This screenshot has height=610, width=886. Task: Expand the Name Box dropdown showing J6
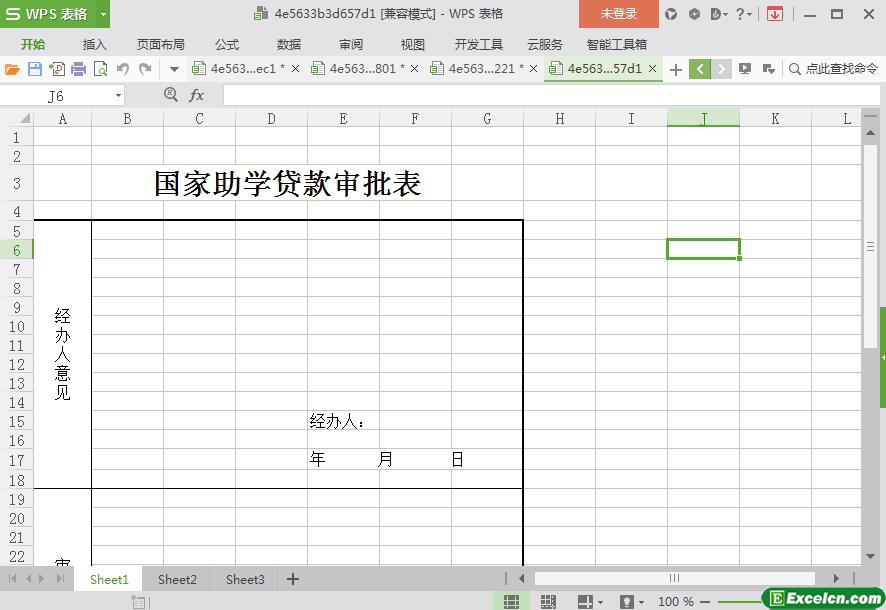coord(118,96)
